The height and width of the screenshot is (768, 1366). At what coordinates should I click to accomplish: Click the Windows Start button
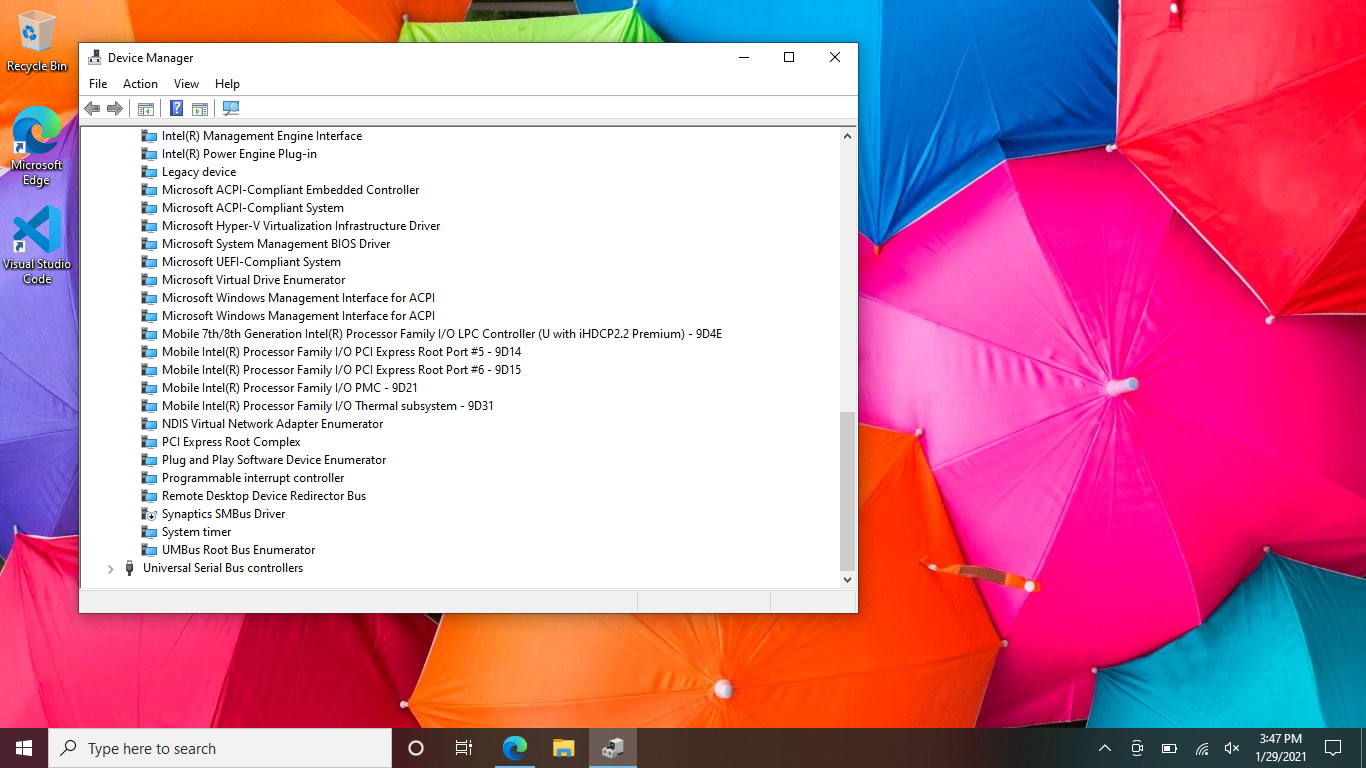(24, 748)
